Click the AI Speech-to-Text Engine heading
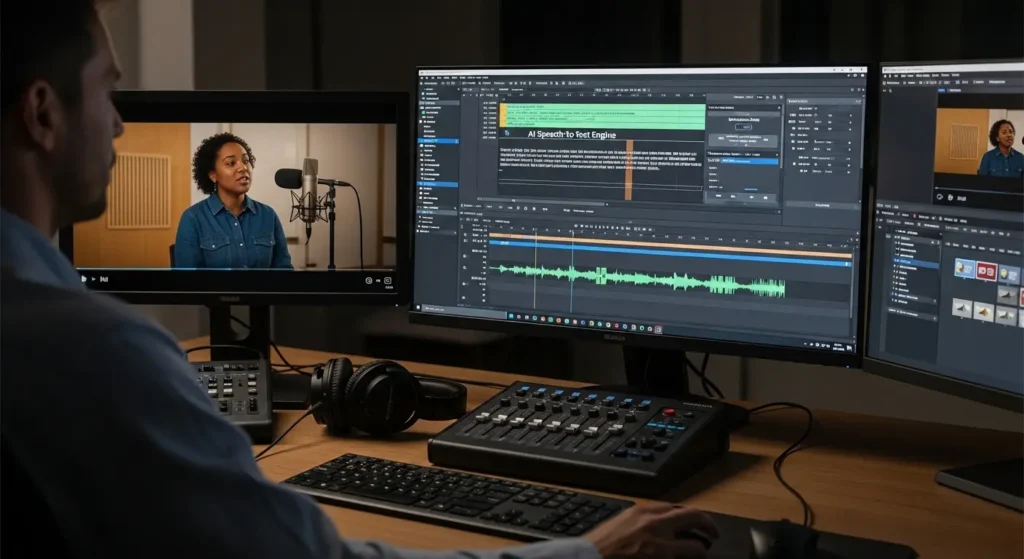Screen dimensions: 1024x559 coord(571,135)
